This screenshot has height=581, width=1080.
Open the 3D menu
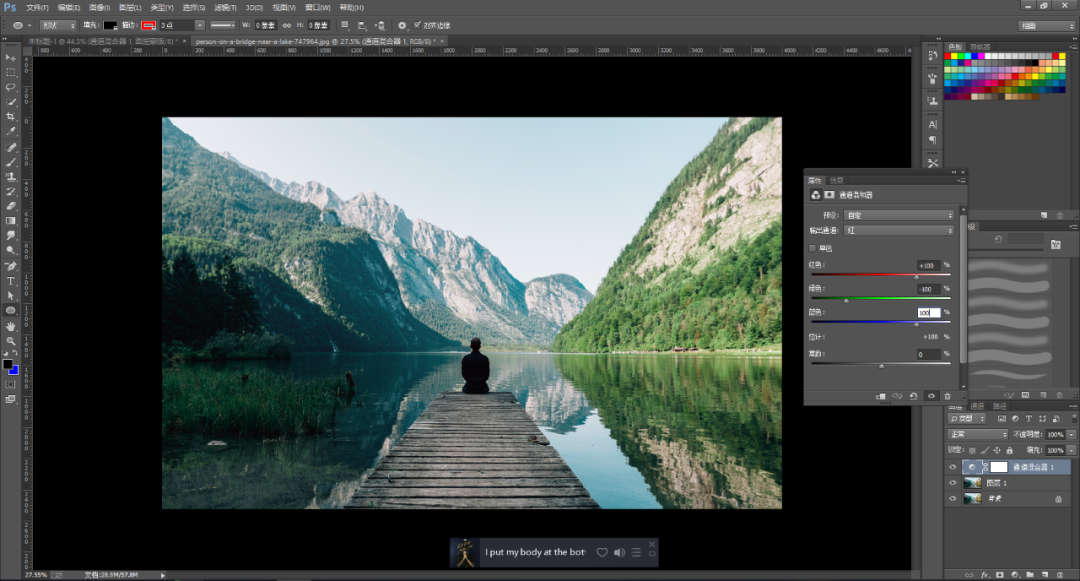(254, 8)
